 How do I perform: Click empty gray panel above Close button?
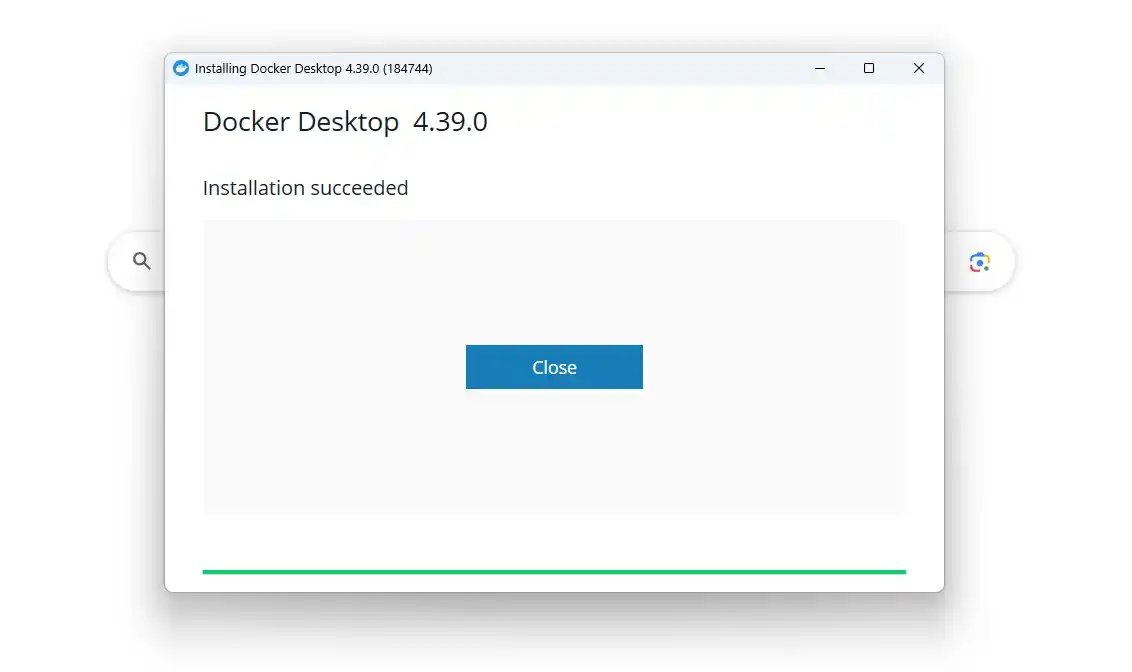click(x=554, y=280)
